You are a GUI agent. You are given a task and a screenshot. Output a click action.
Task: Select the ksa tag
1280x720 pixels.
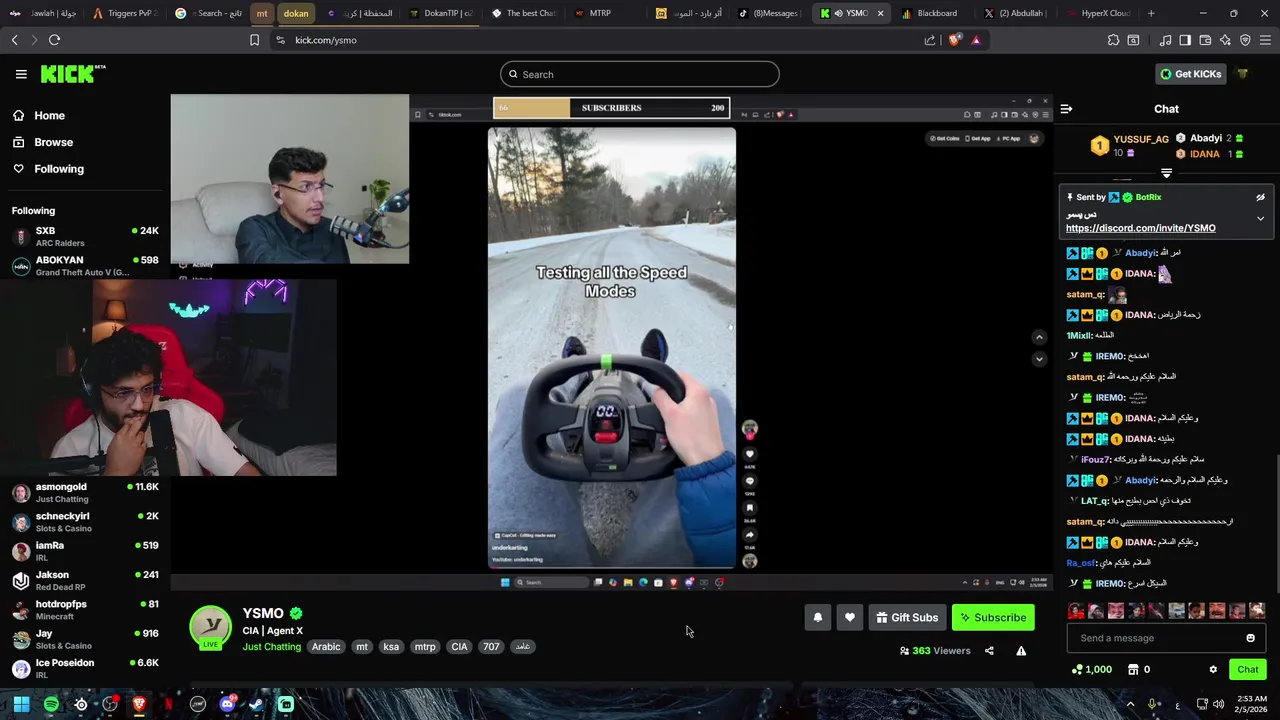point(391,647)
